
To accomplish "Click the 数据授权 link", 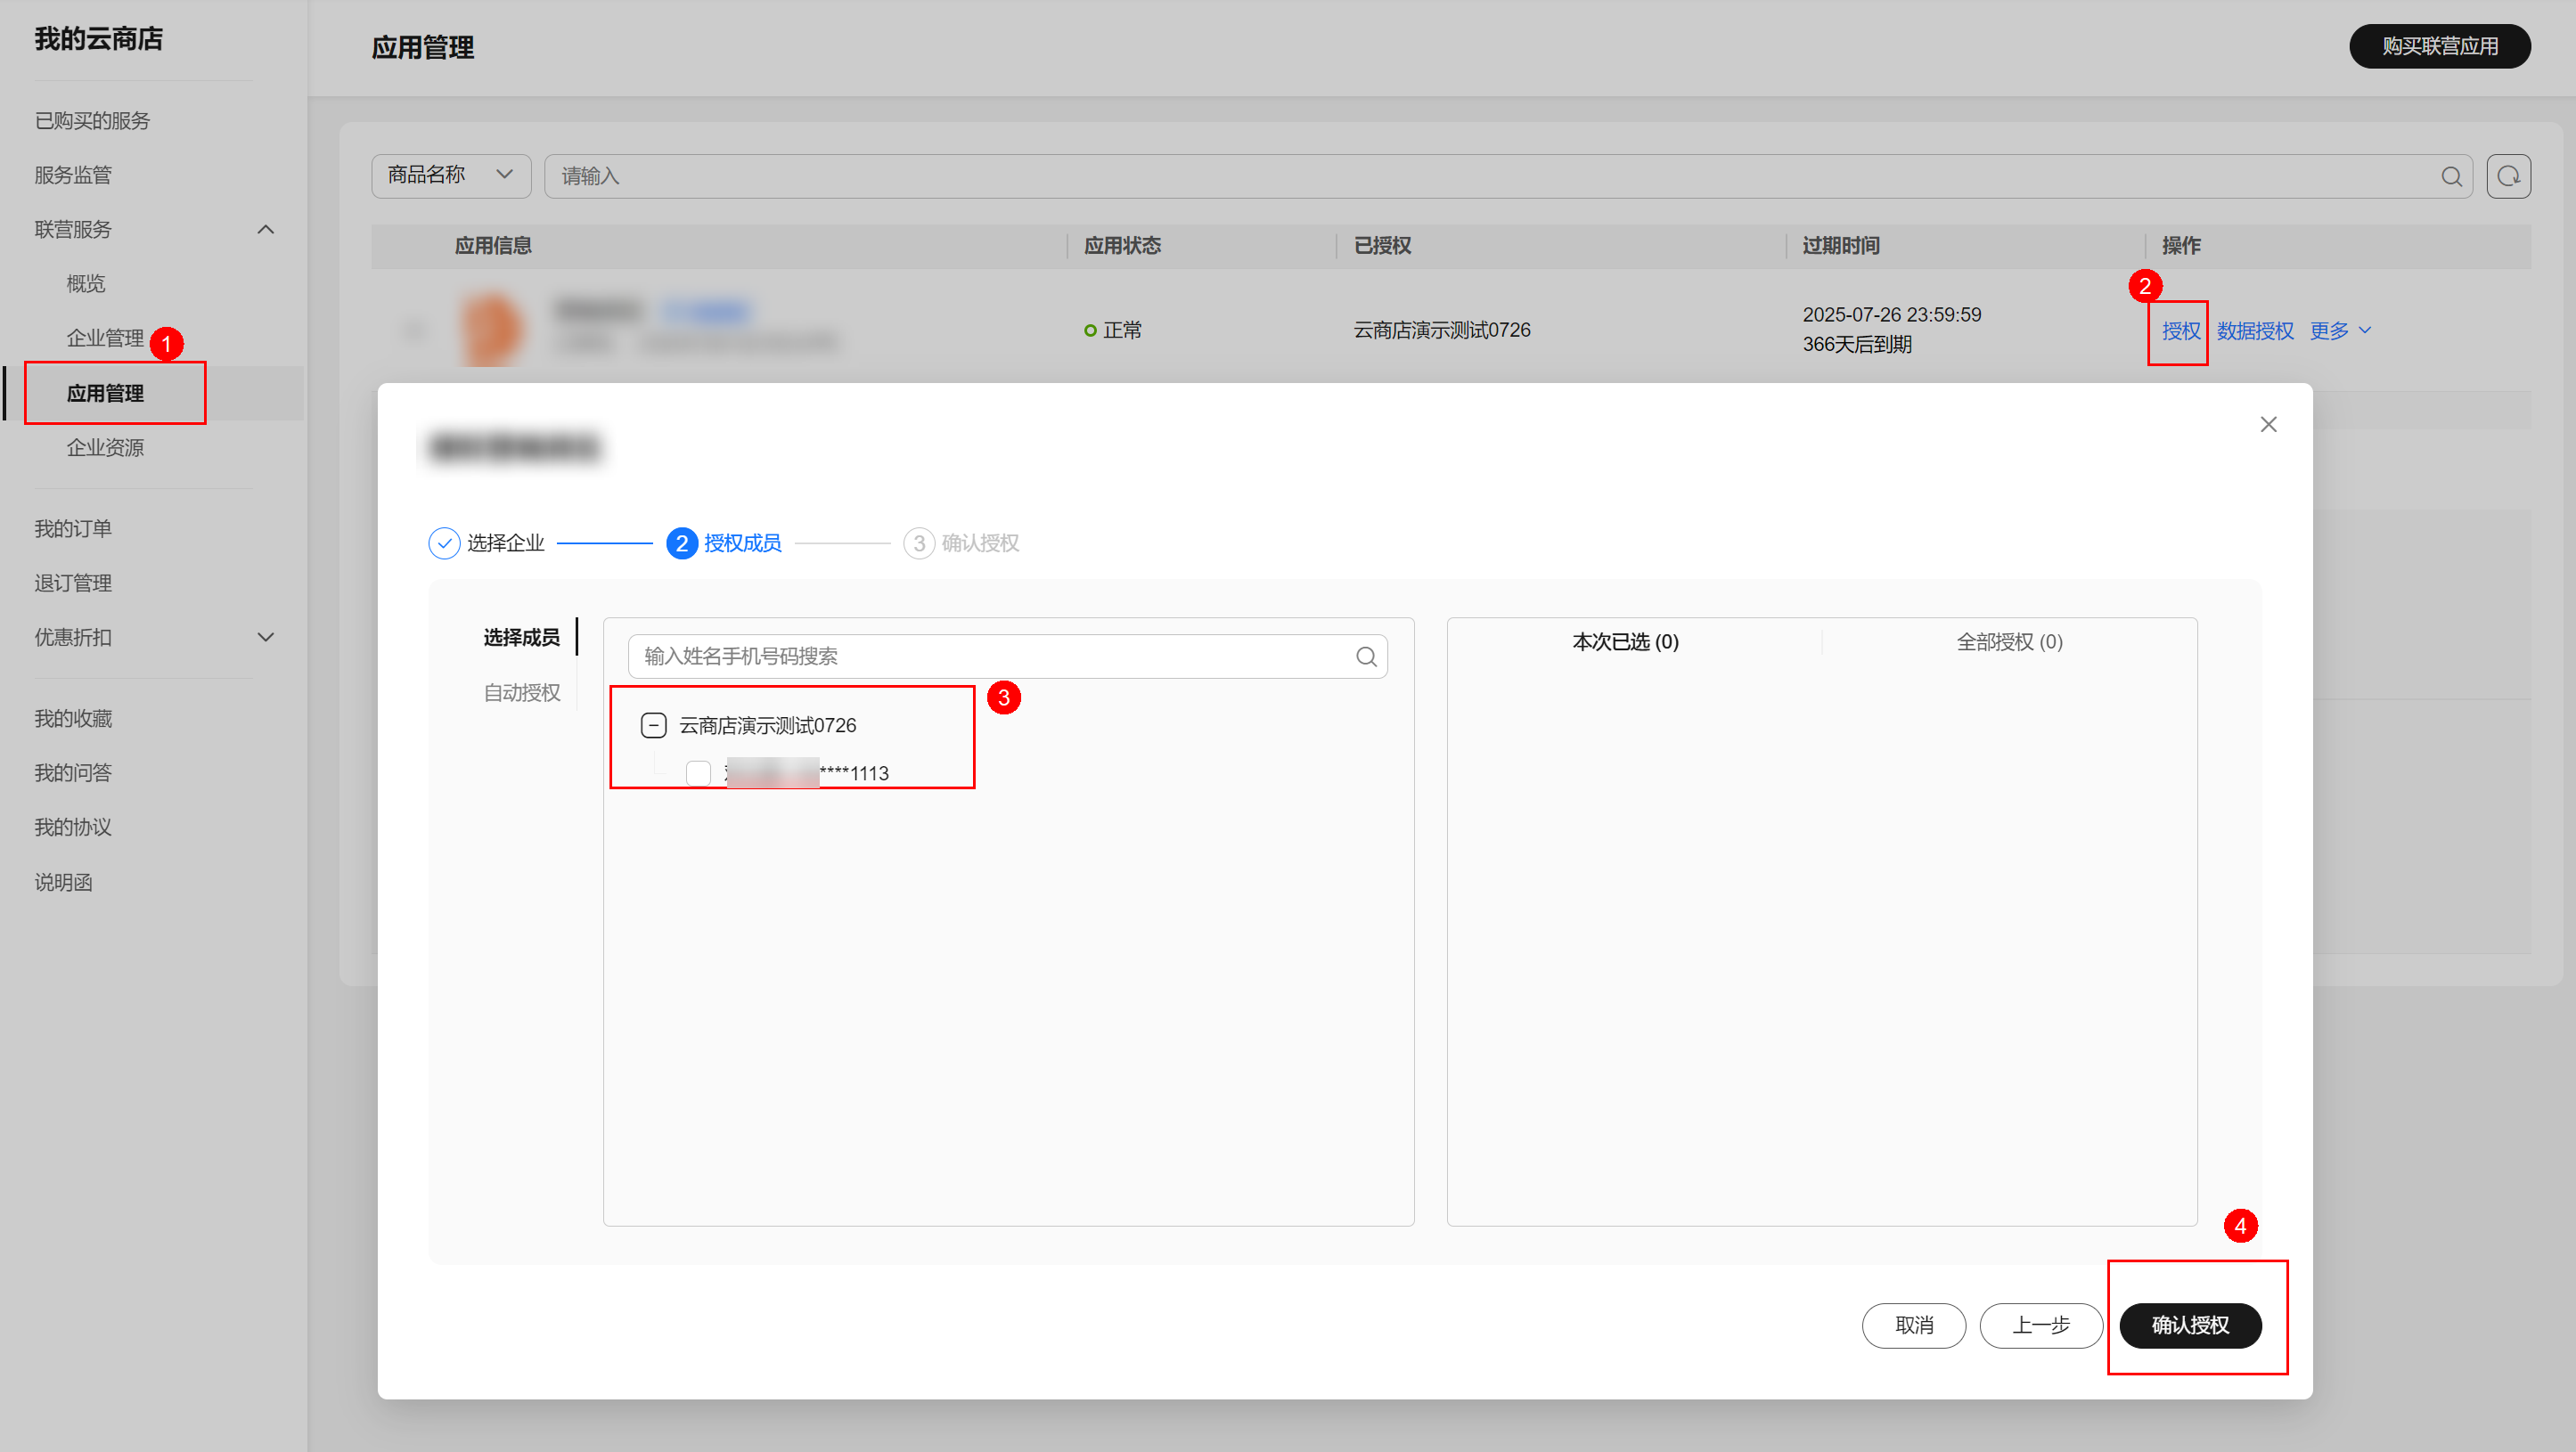I will [x=2254, y=331].
